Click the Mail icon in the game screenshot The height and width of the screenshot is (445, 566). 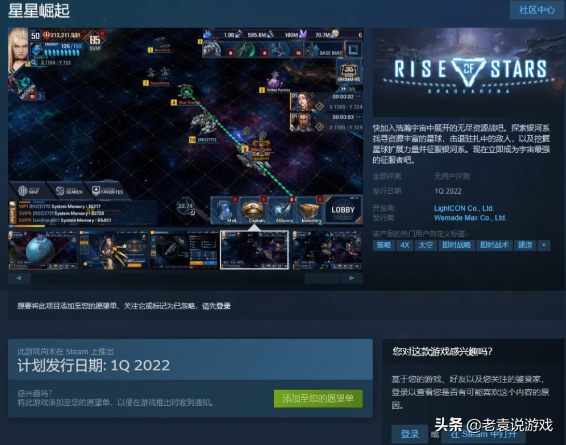tap(225, 210)
